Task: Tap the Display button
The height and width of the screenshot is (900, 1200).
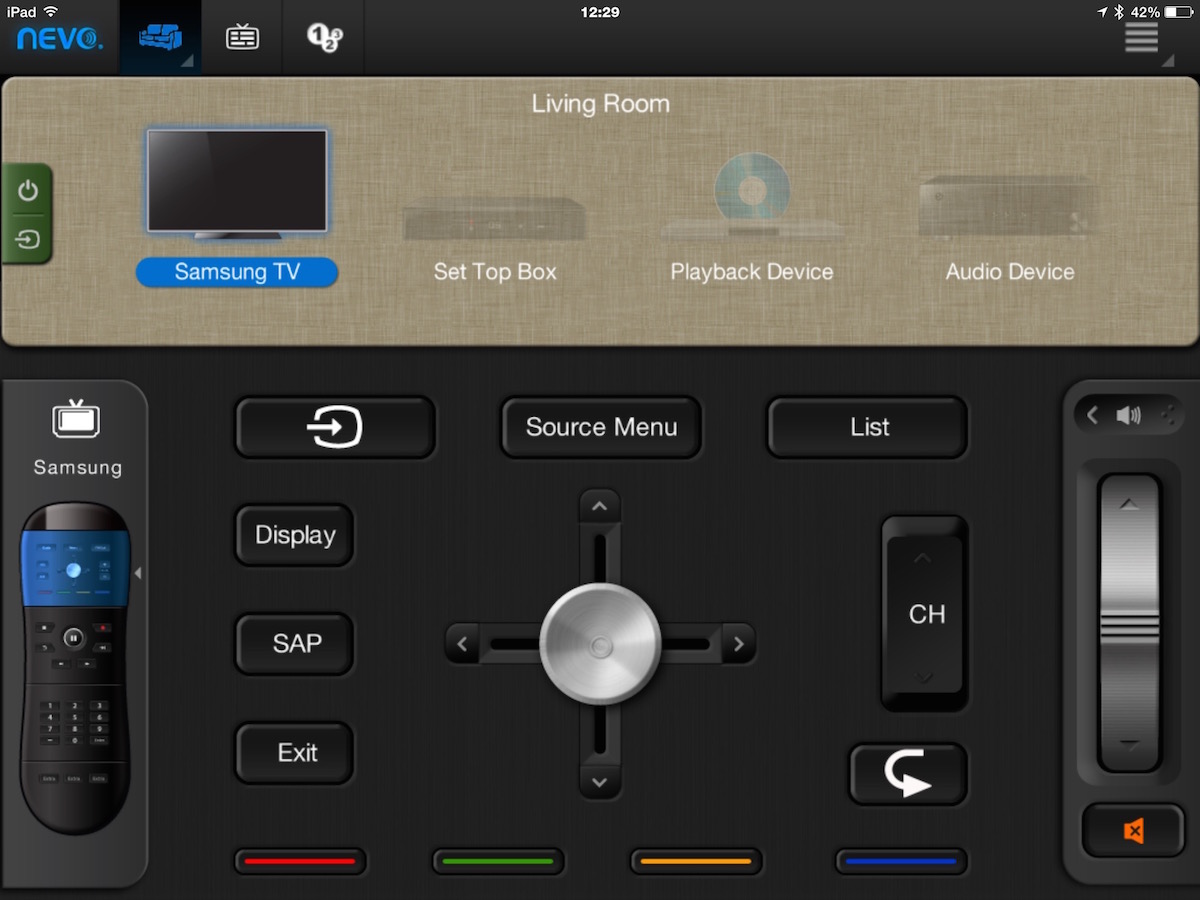Action: (x=295, y=535)
